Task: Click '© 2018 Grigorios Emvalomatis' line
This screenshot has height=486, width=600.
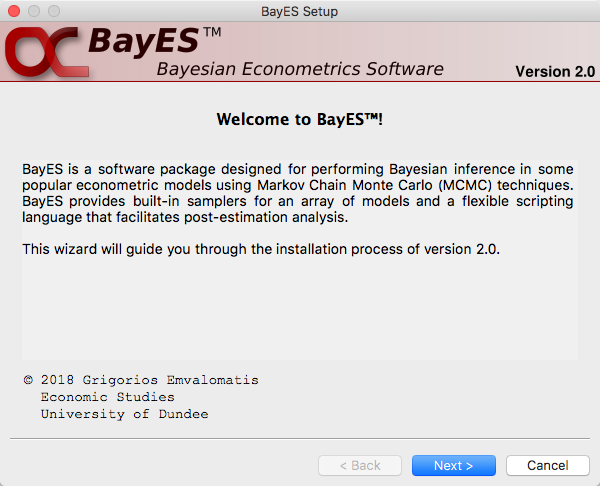Action: click(x=141, y=380)
